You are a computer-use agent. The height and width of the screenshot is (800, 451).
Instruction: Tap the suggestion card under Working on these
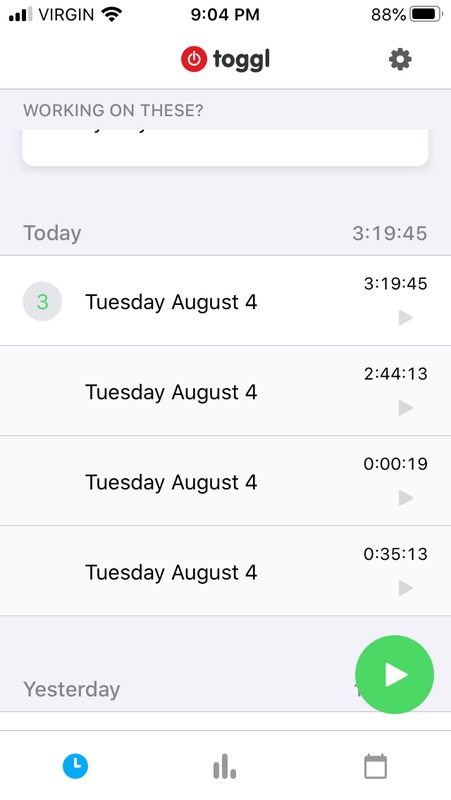pyautogui.click(x=226, y=147)
